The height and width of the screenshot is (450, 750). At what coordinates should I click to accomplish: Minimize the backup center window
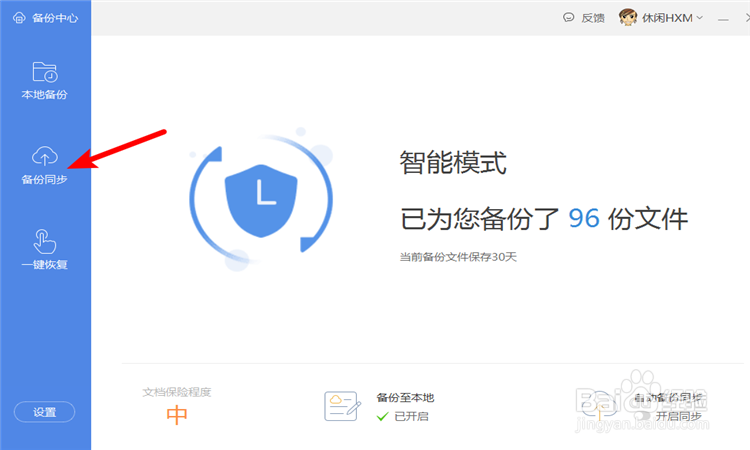(723, 19)
